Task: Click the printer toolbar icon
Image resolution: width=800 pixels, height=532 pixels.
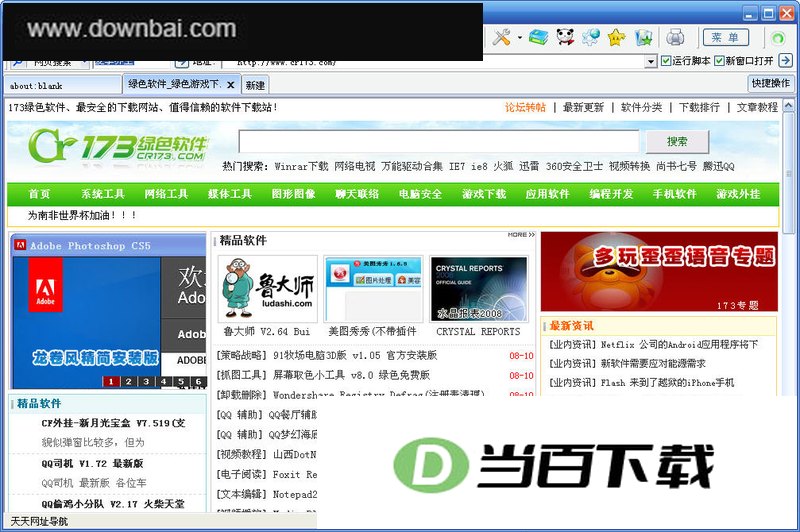Action: 675,37
